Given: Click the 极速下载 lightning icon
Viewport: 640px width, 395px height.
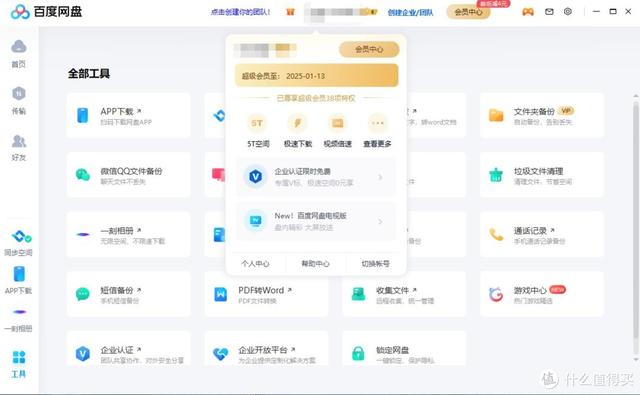Looking at the screenshot, I should (x=298, y=123).
